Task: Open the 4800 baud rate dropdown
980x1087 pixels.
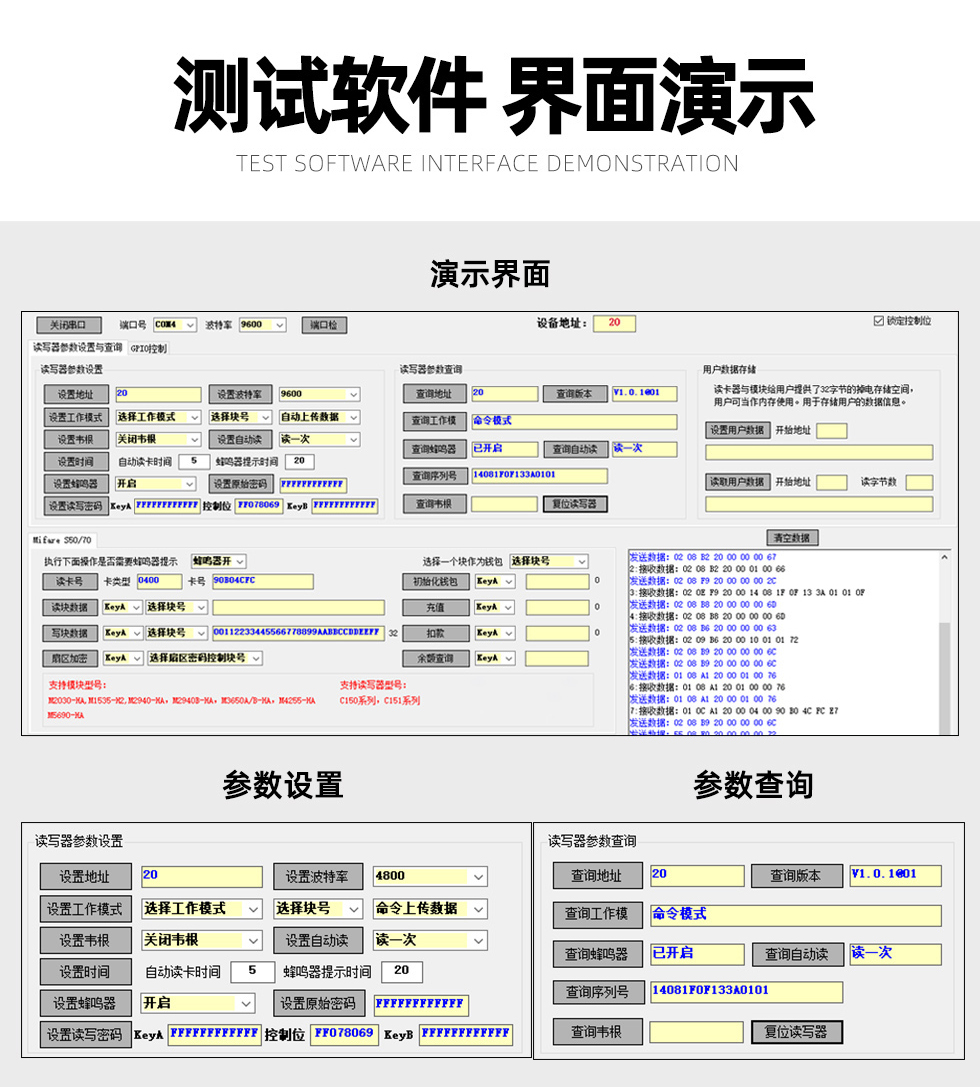Action: click(430, 876)
